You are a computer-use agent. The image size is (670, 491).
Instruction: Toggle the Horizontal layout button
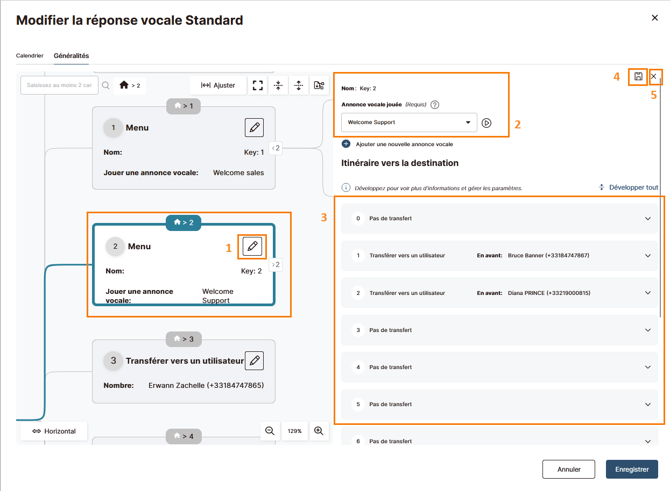tap(54, 431)
